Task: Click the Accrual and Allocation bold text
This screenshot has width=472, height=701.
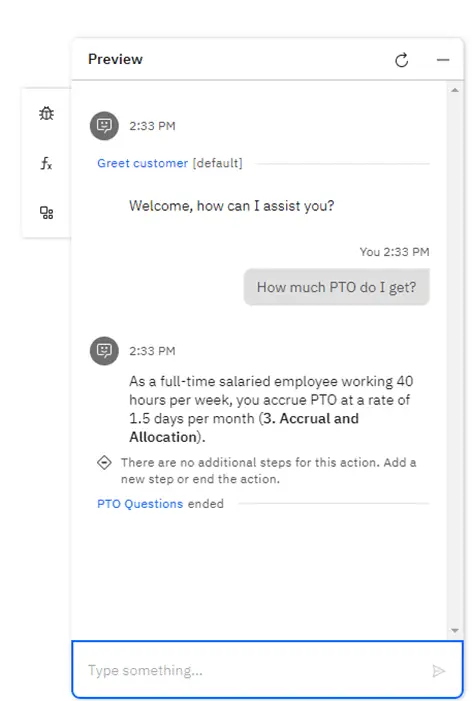Action: point(244,427)
